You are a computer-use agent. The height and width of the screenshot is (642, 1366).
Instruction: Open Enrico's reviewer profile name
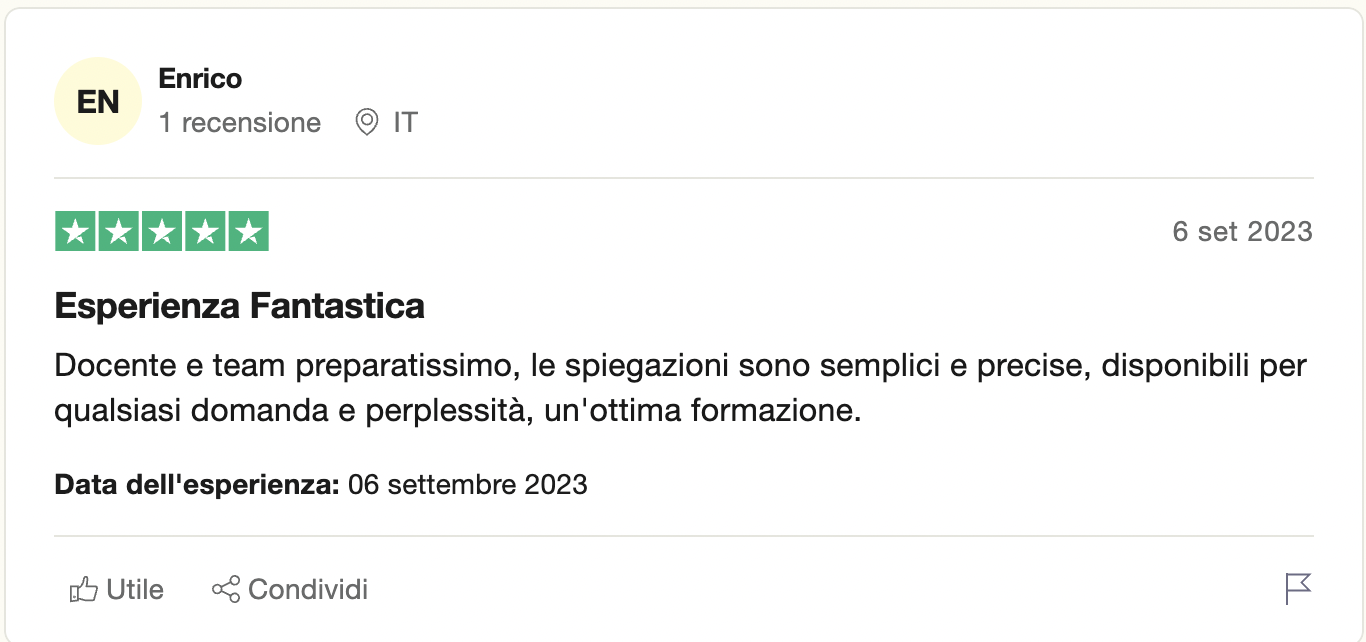[x=200, y=79]
